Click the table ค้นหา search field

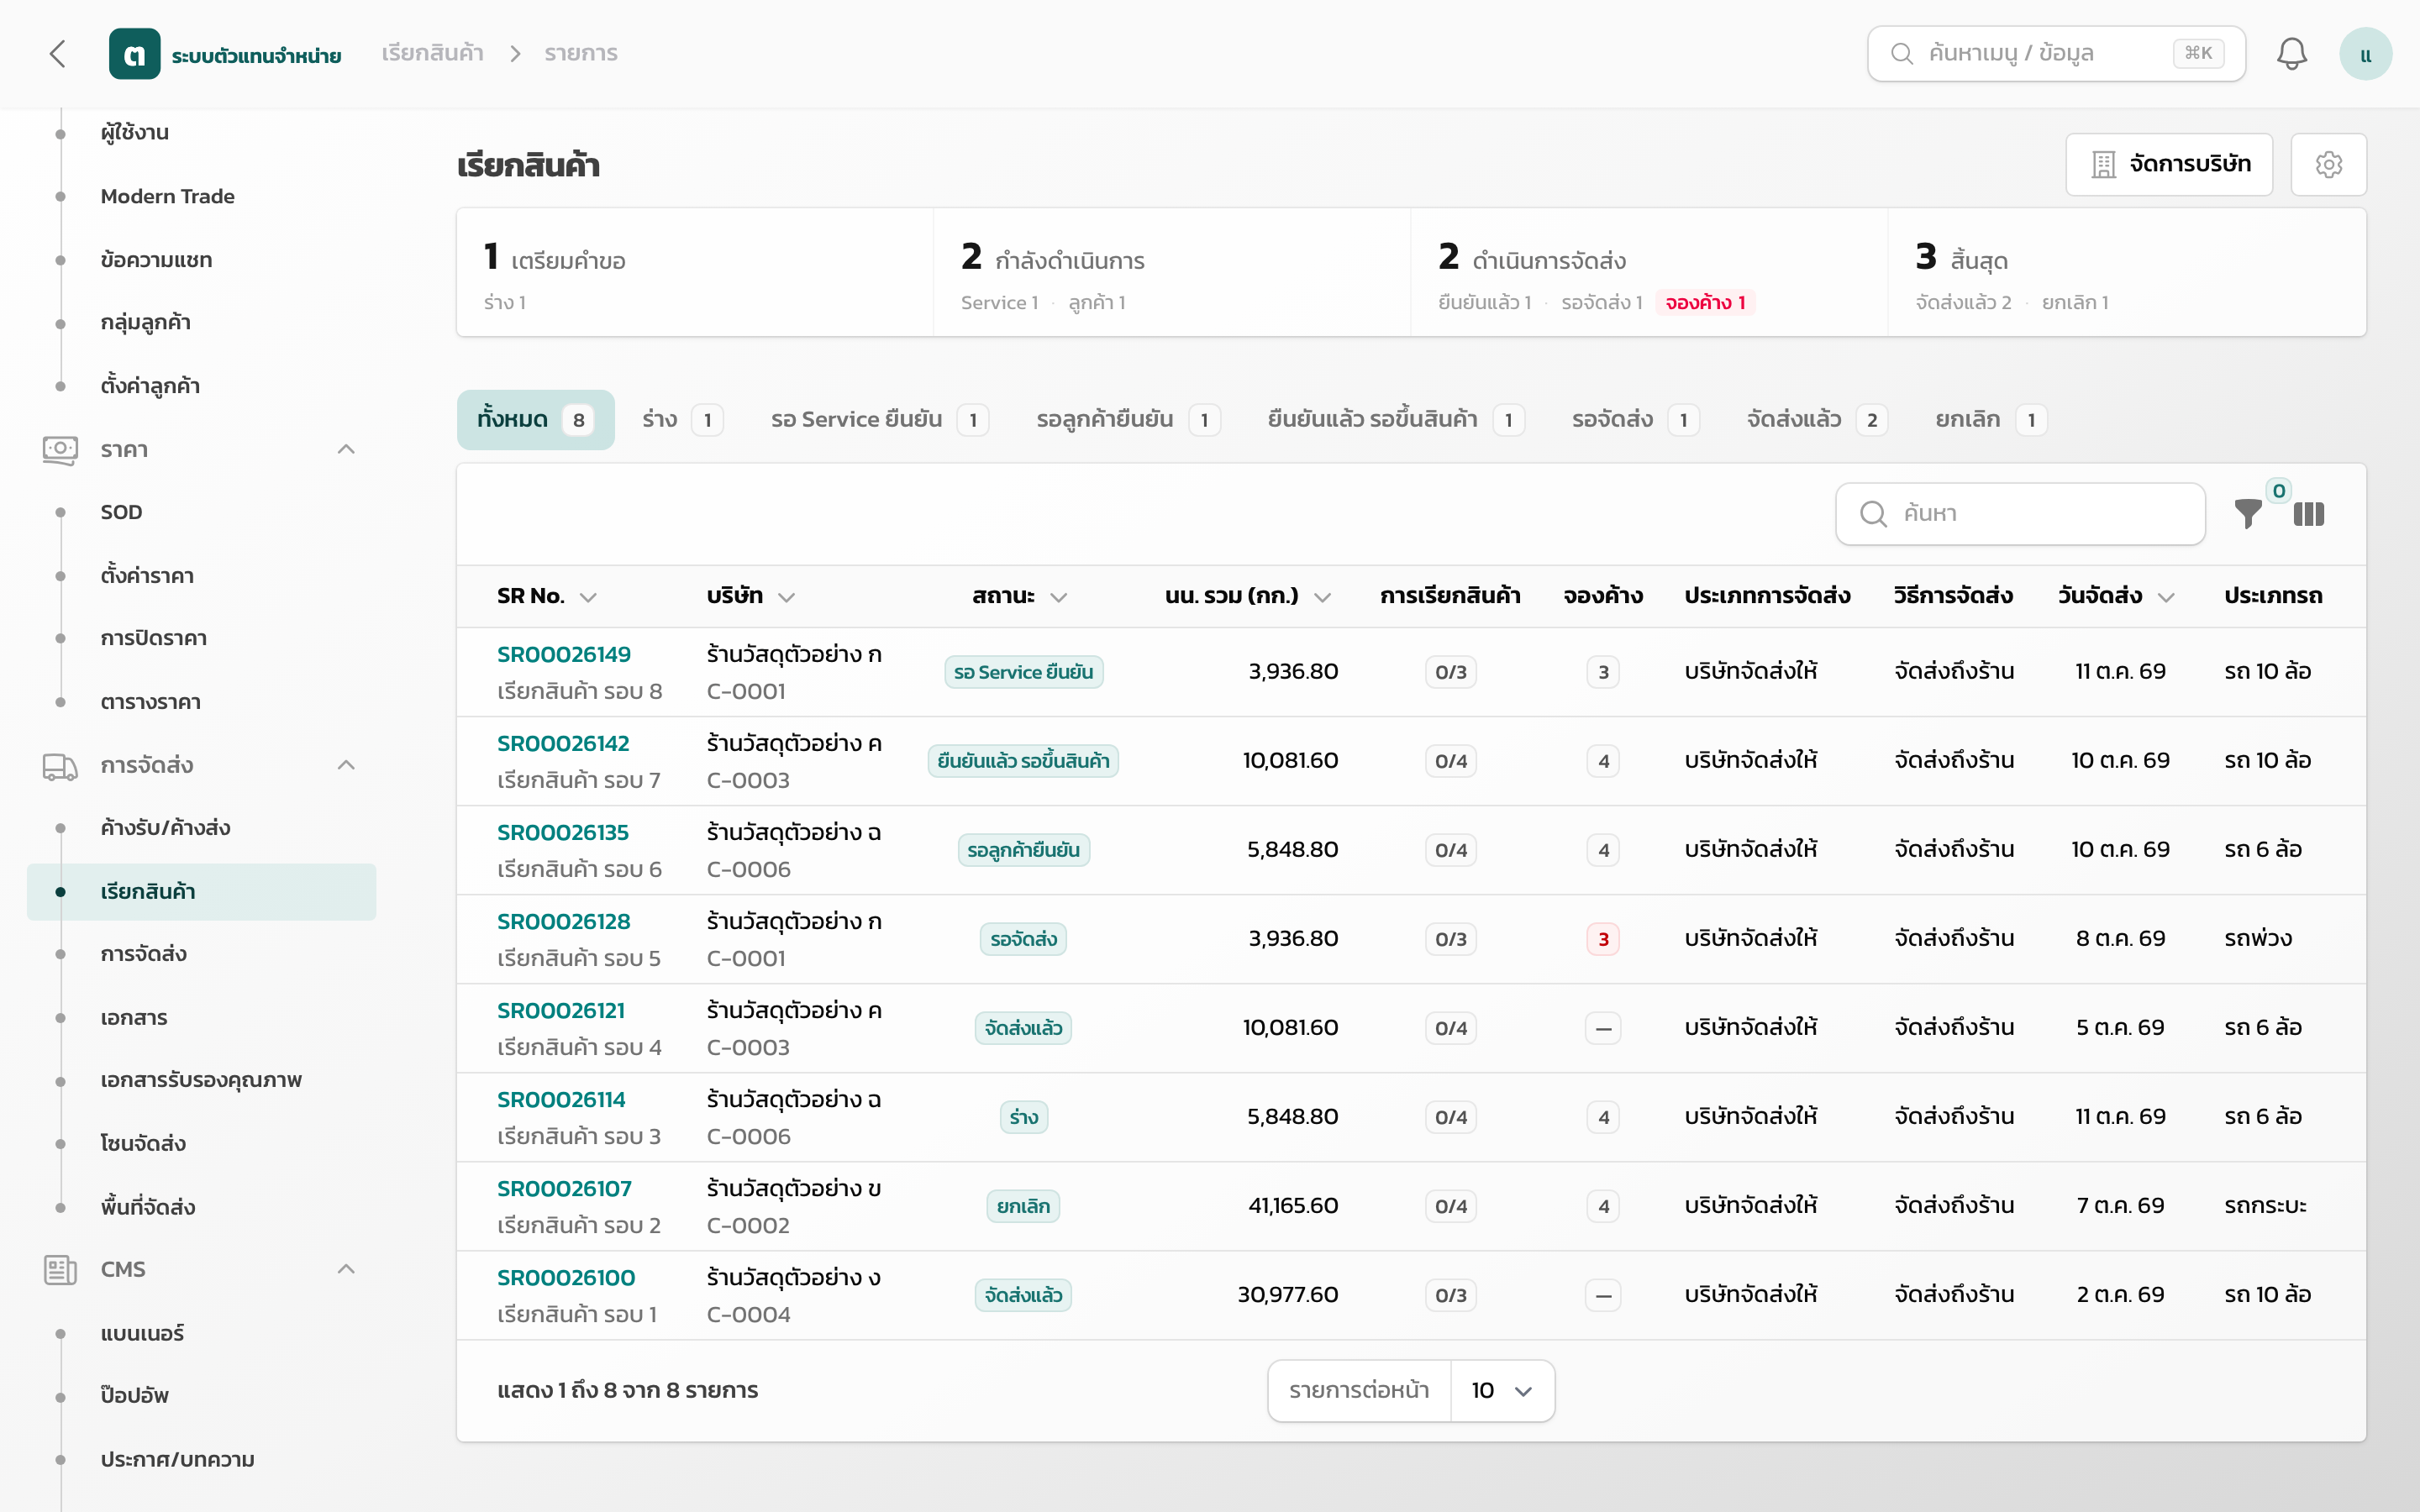click(2020, 514)
